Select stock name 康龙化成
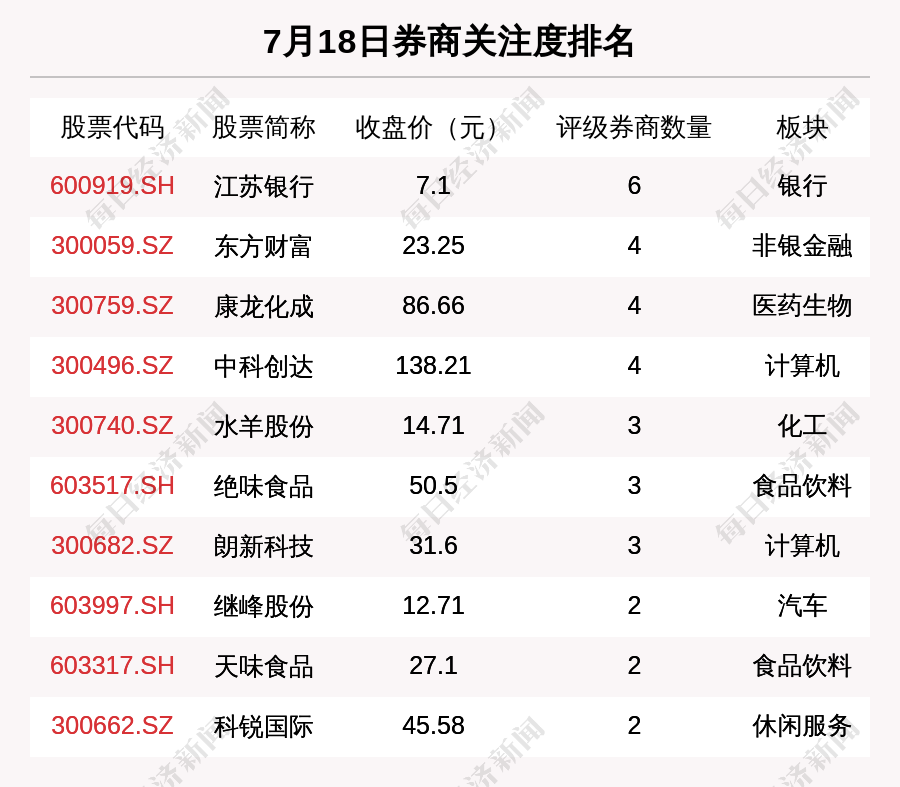The image size is (900, 787). pyautogui.click(x=263, y=307)
